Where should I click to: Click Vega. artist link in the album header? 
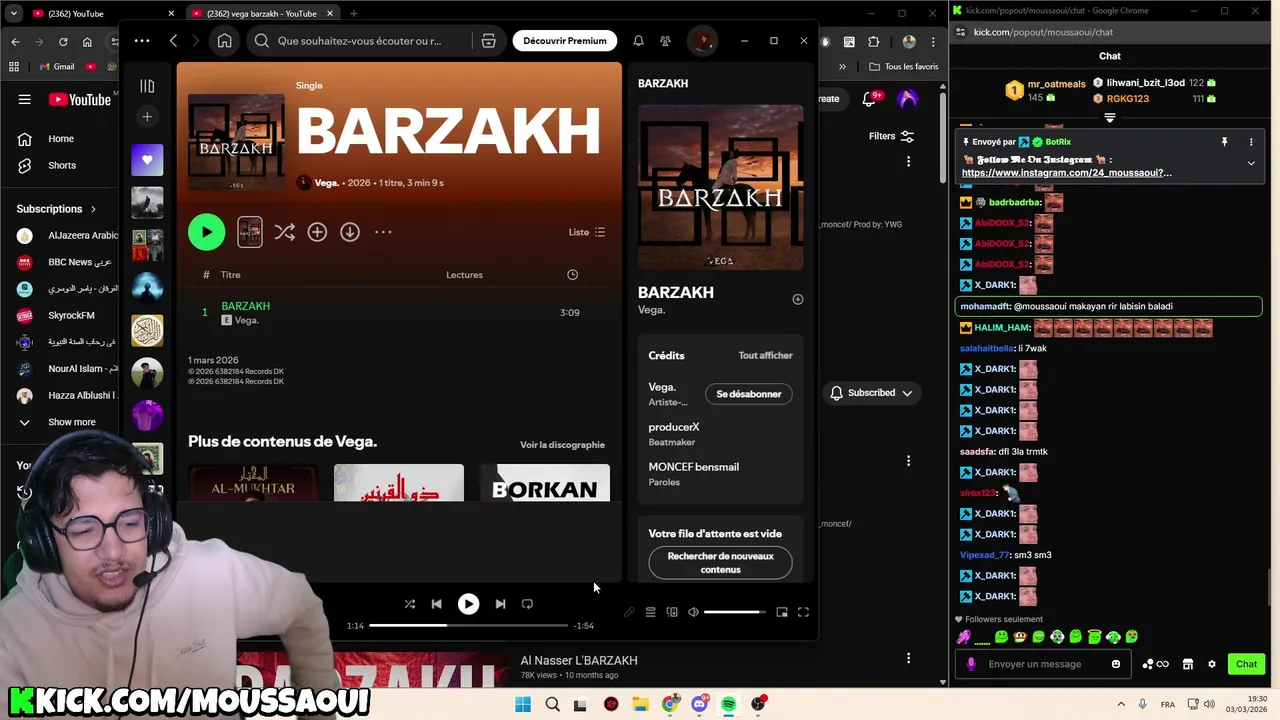tap(327, 183)
